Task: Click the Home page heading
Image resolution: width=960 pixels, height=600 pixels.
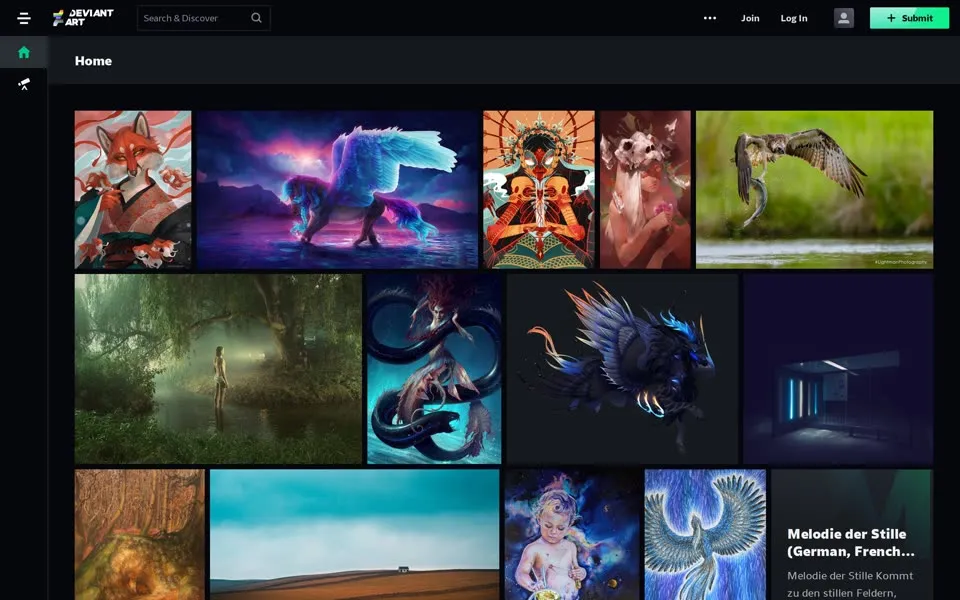Action: 93,61
